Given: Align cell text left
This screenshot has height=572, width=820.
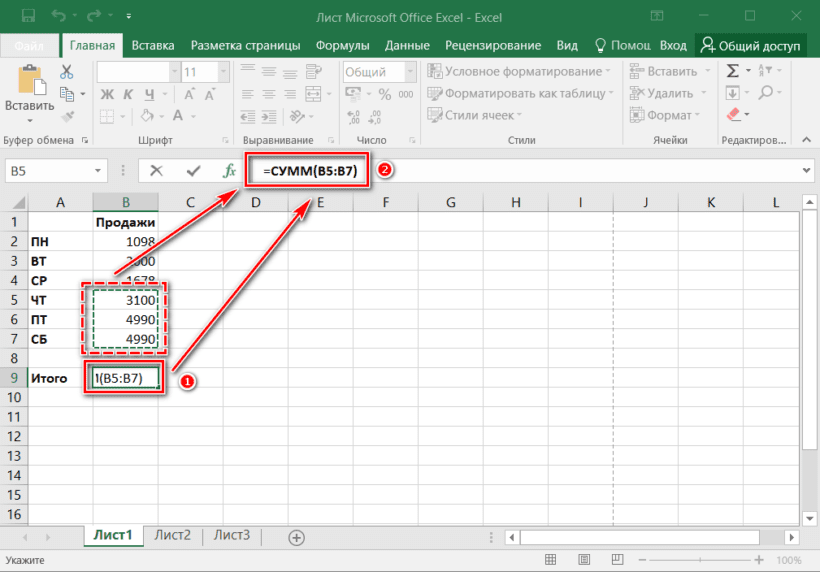Looking at the screenshot, I should (247, 94).
